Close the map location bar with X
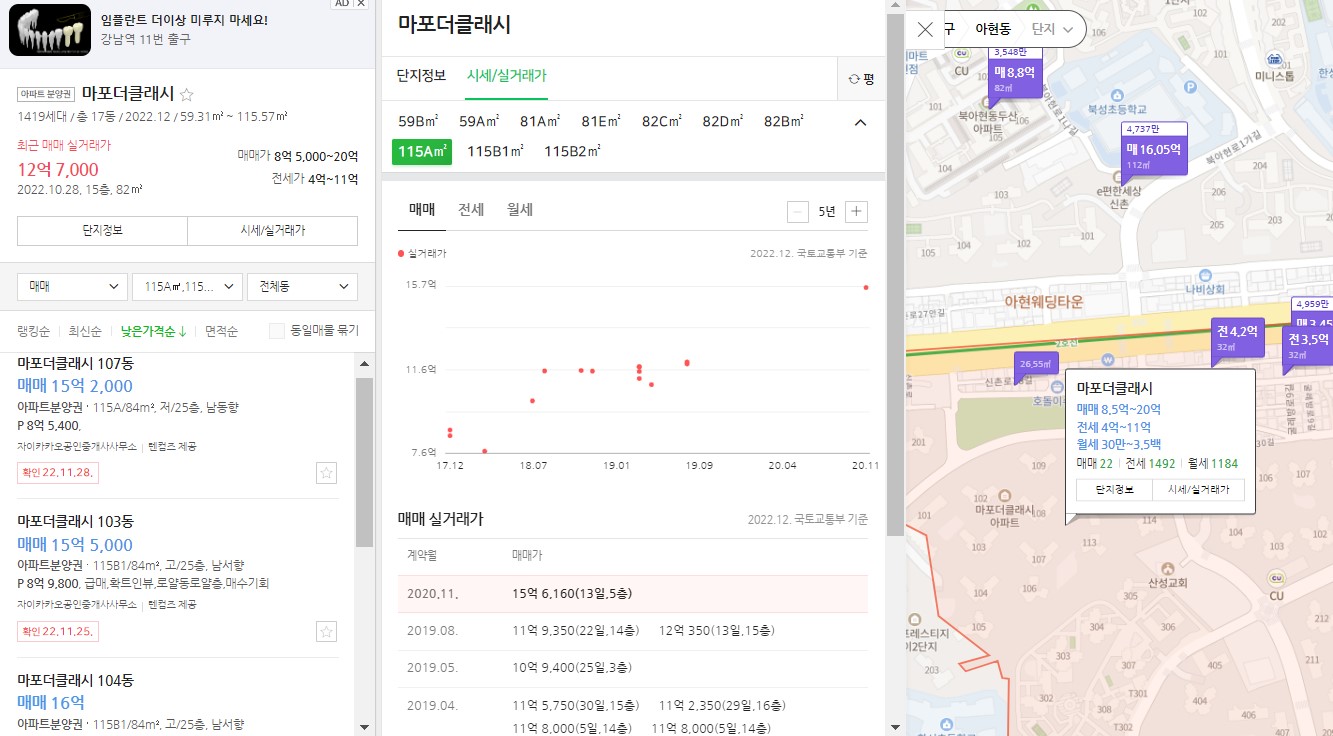 [x=925, y=30]
